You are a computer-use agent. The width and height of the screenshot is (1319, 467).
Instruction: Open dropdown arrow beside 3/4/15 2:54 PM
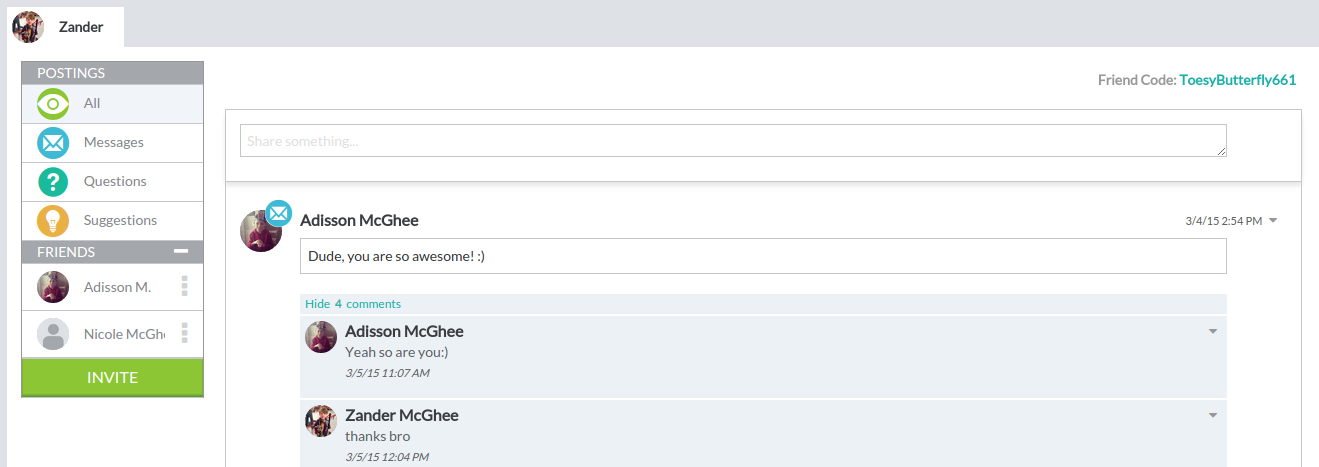(1273, 220)
